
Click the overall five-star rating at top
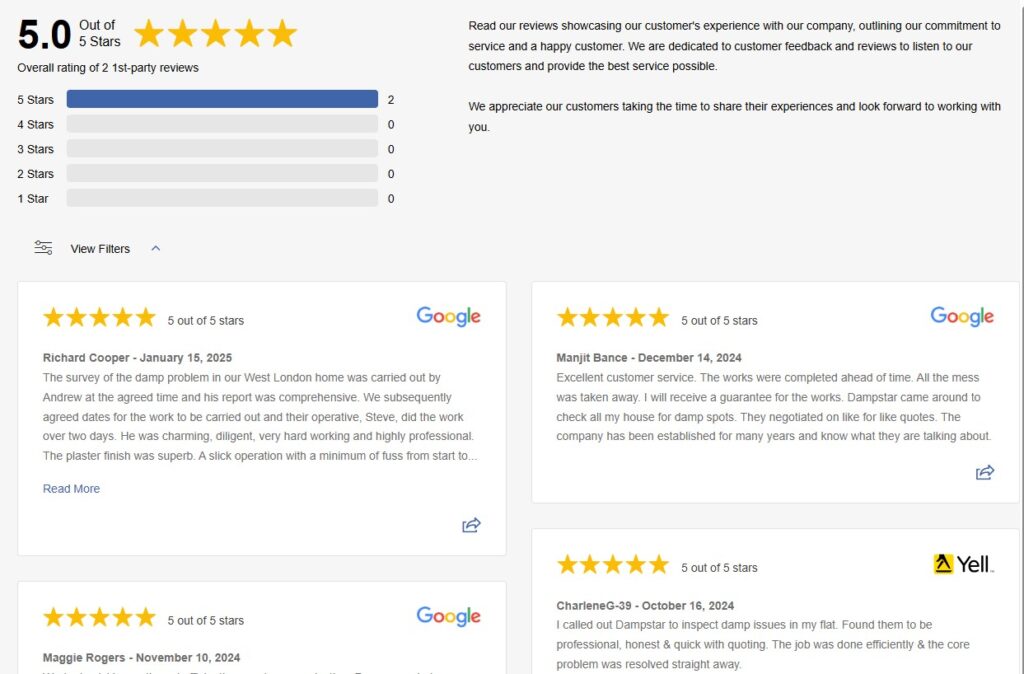[x=216, y=33]
